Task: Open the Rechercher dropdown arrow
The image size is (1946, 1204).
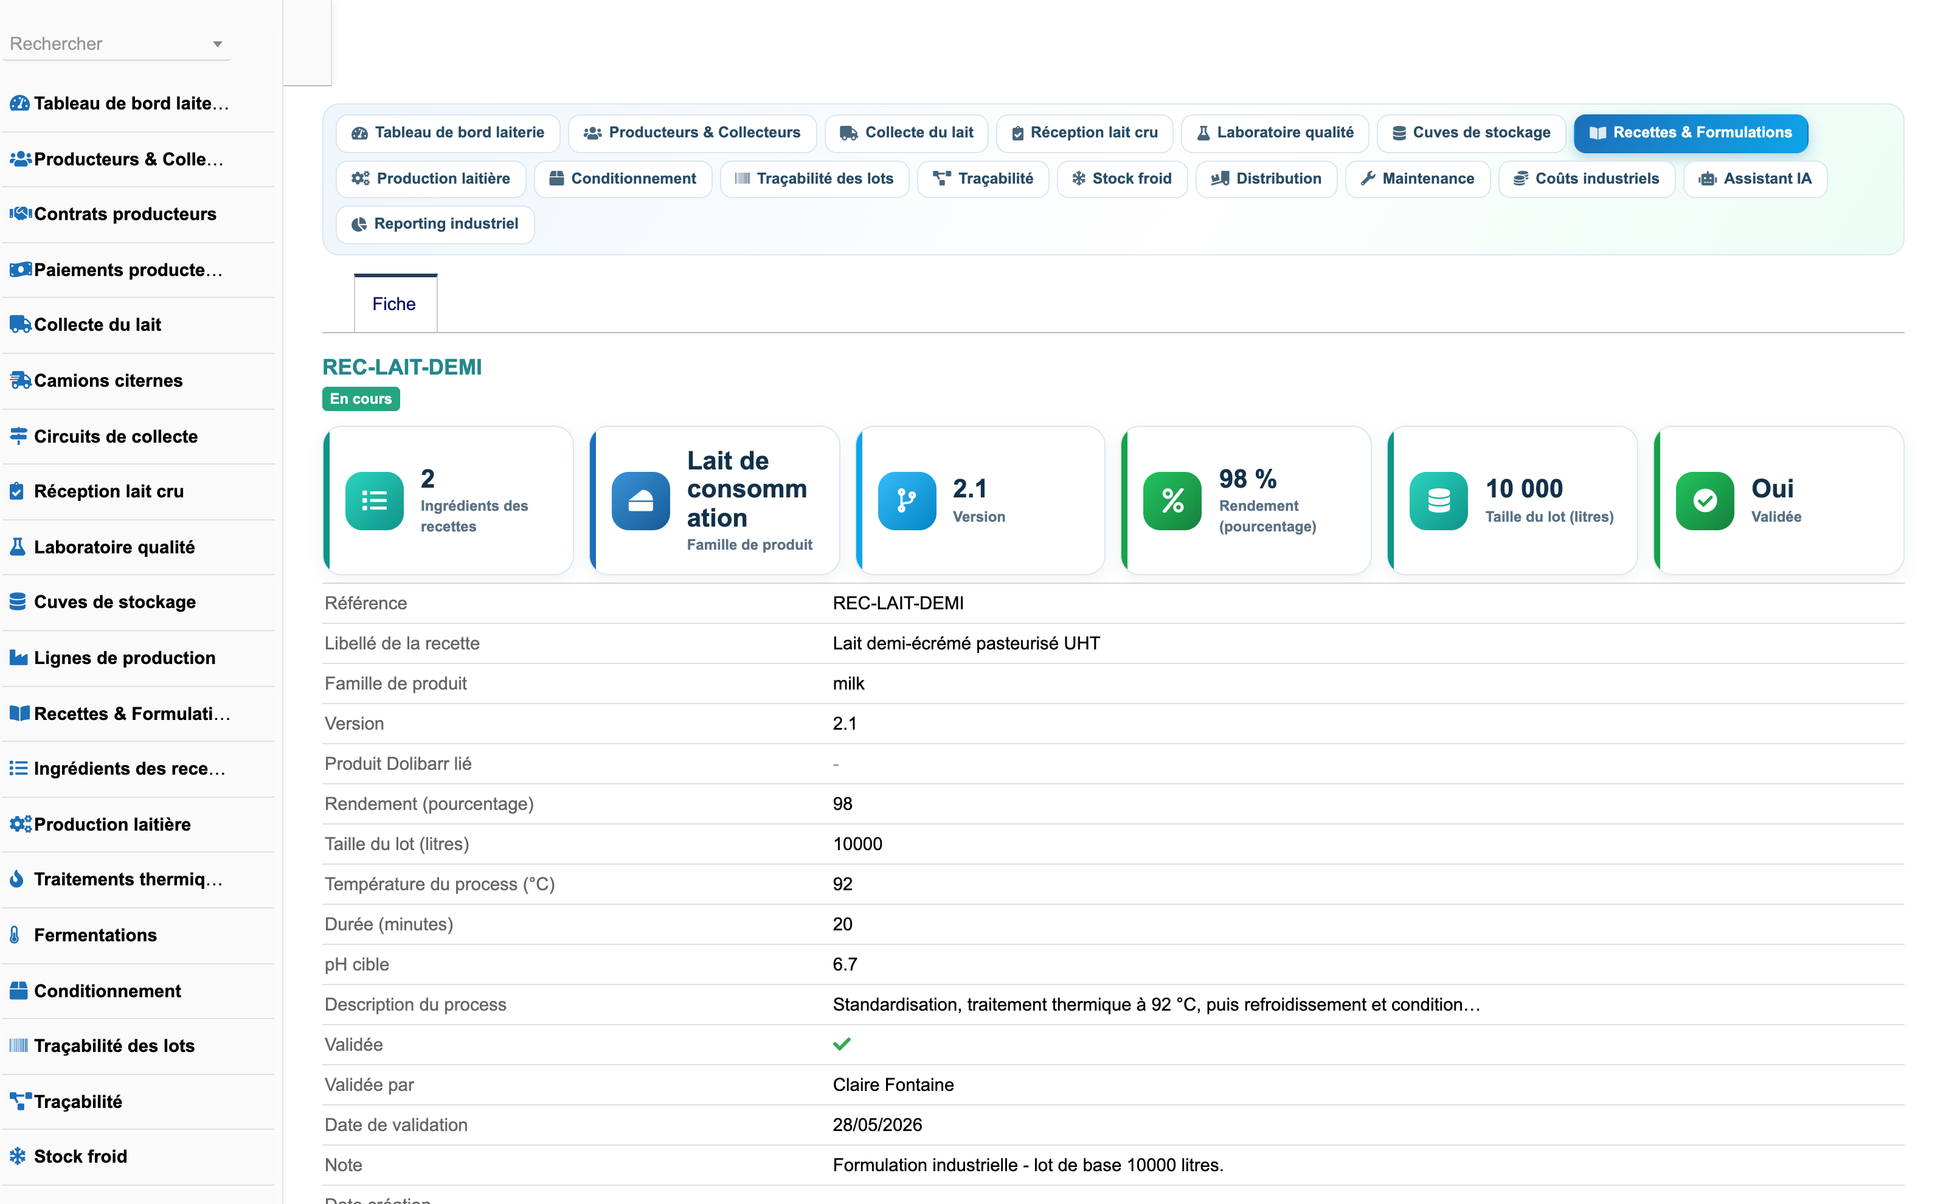Action: (217, 44)
